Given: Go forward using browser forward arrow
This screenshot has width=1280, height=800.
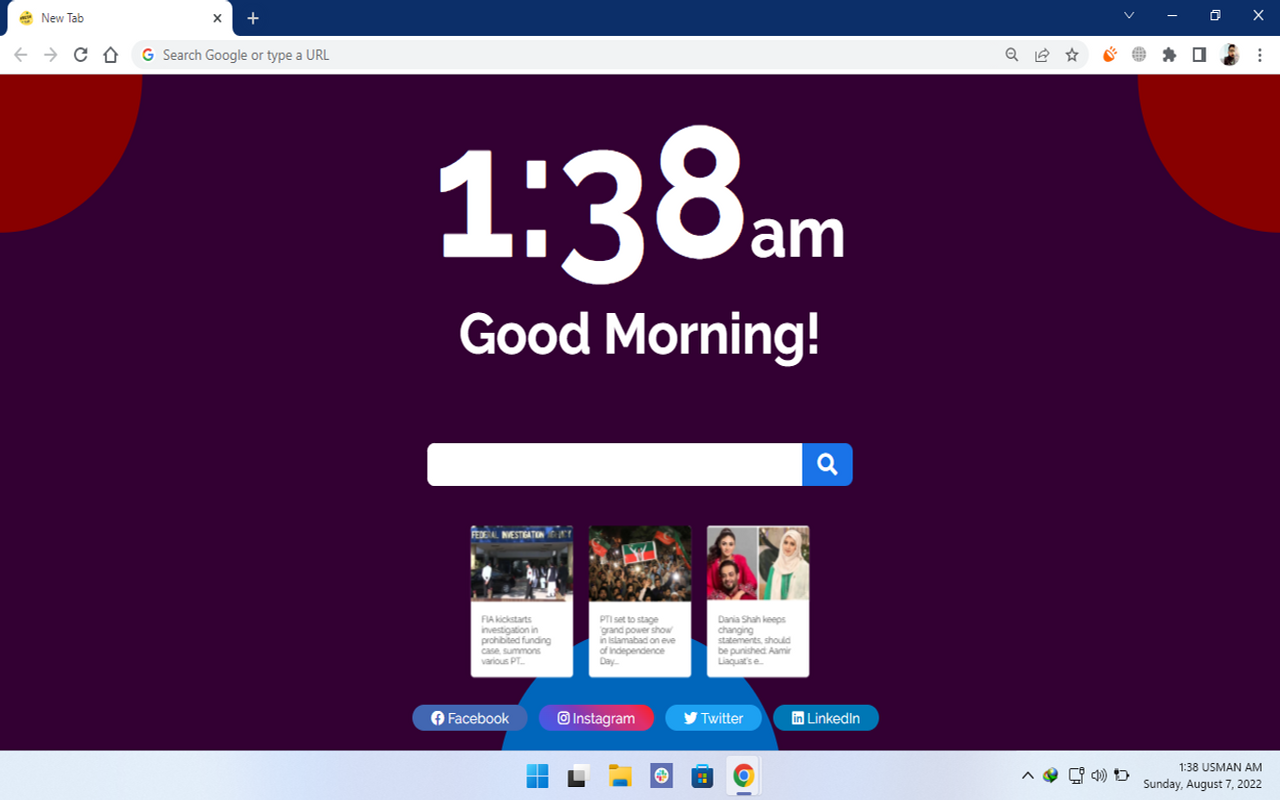Looking at the screenshot, I should [51, 55].
